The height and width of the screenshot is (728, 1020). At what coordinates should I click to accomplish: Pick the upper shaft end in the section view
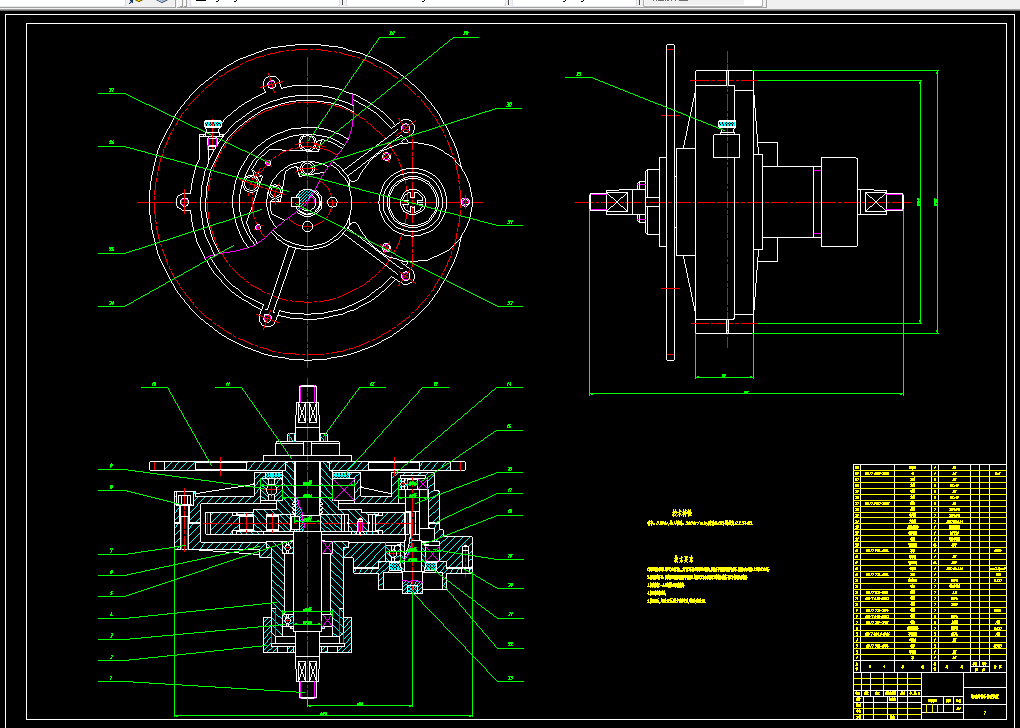click(308, 412)
